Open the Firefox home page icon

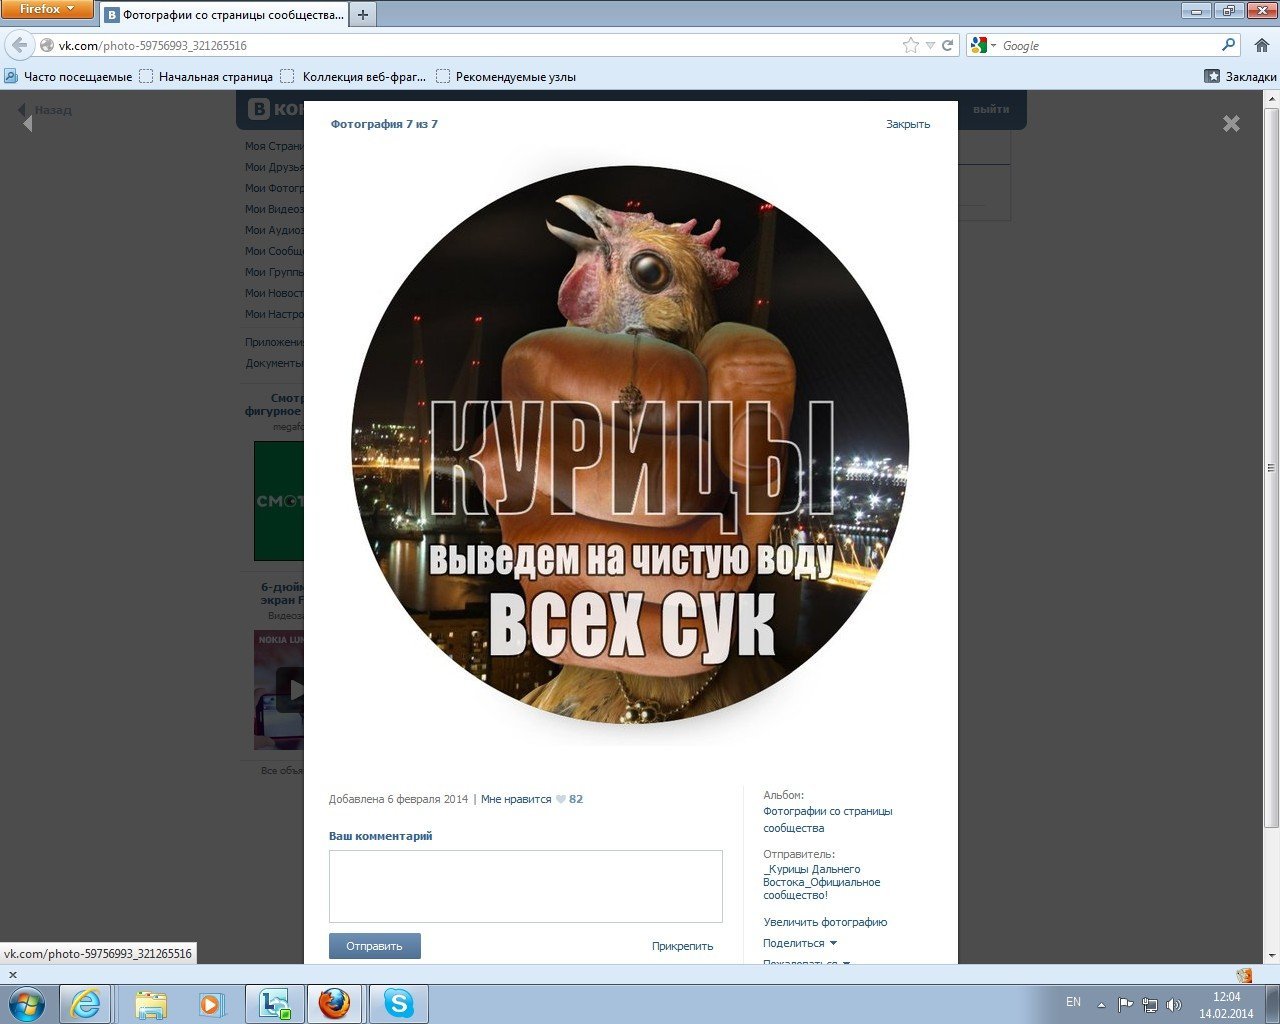coord(1262,45)
